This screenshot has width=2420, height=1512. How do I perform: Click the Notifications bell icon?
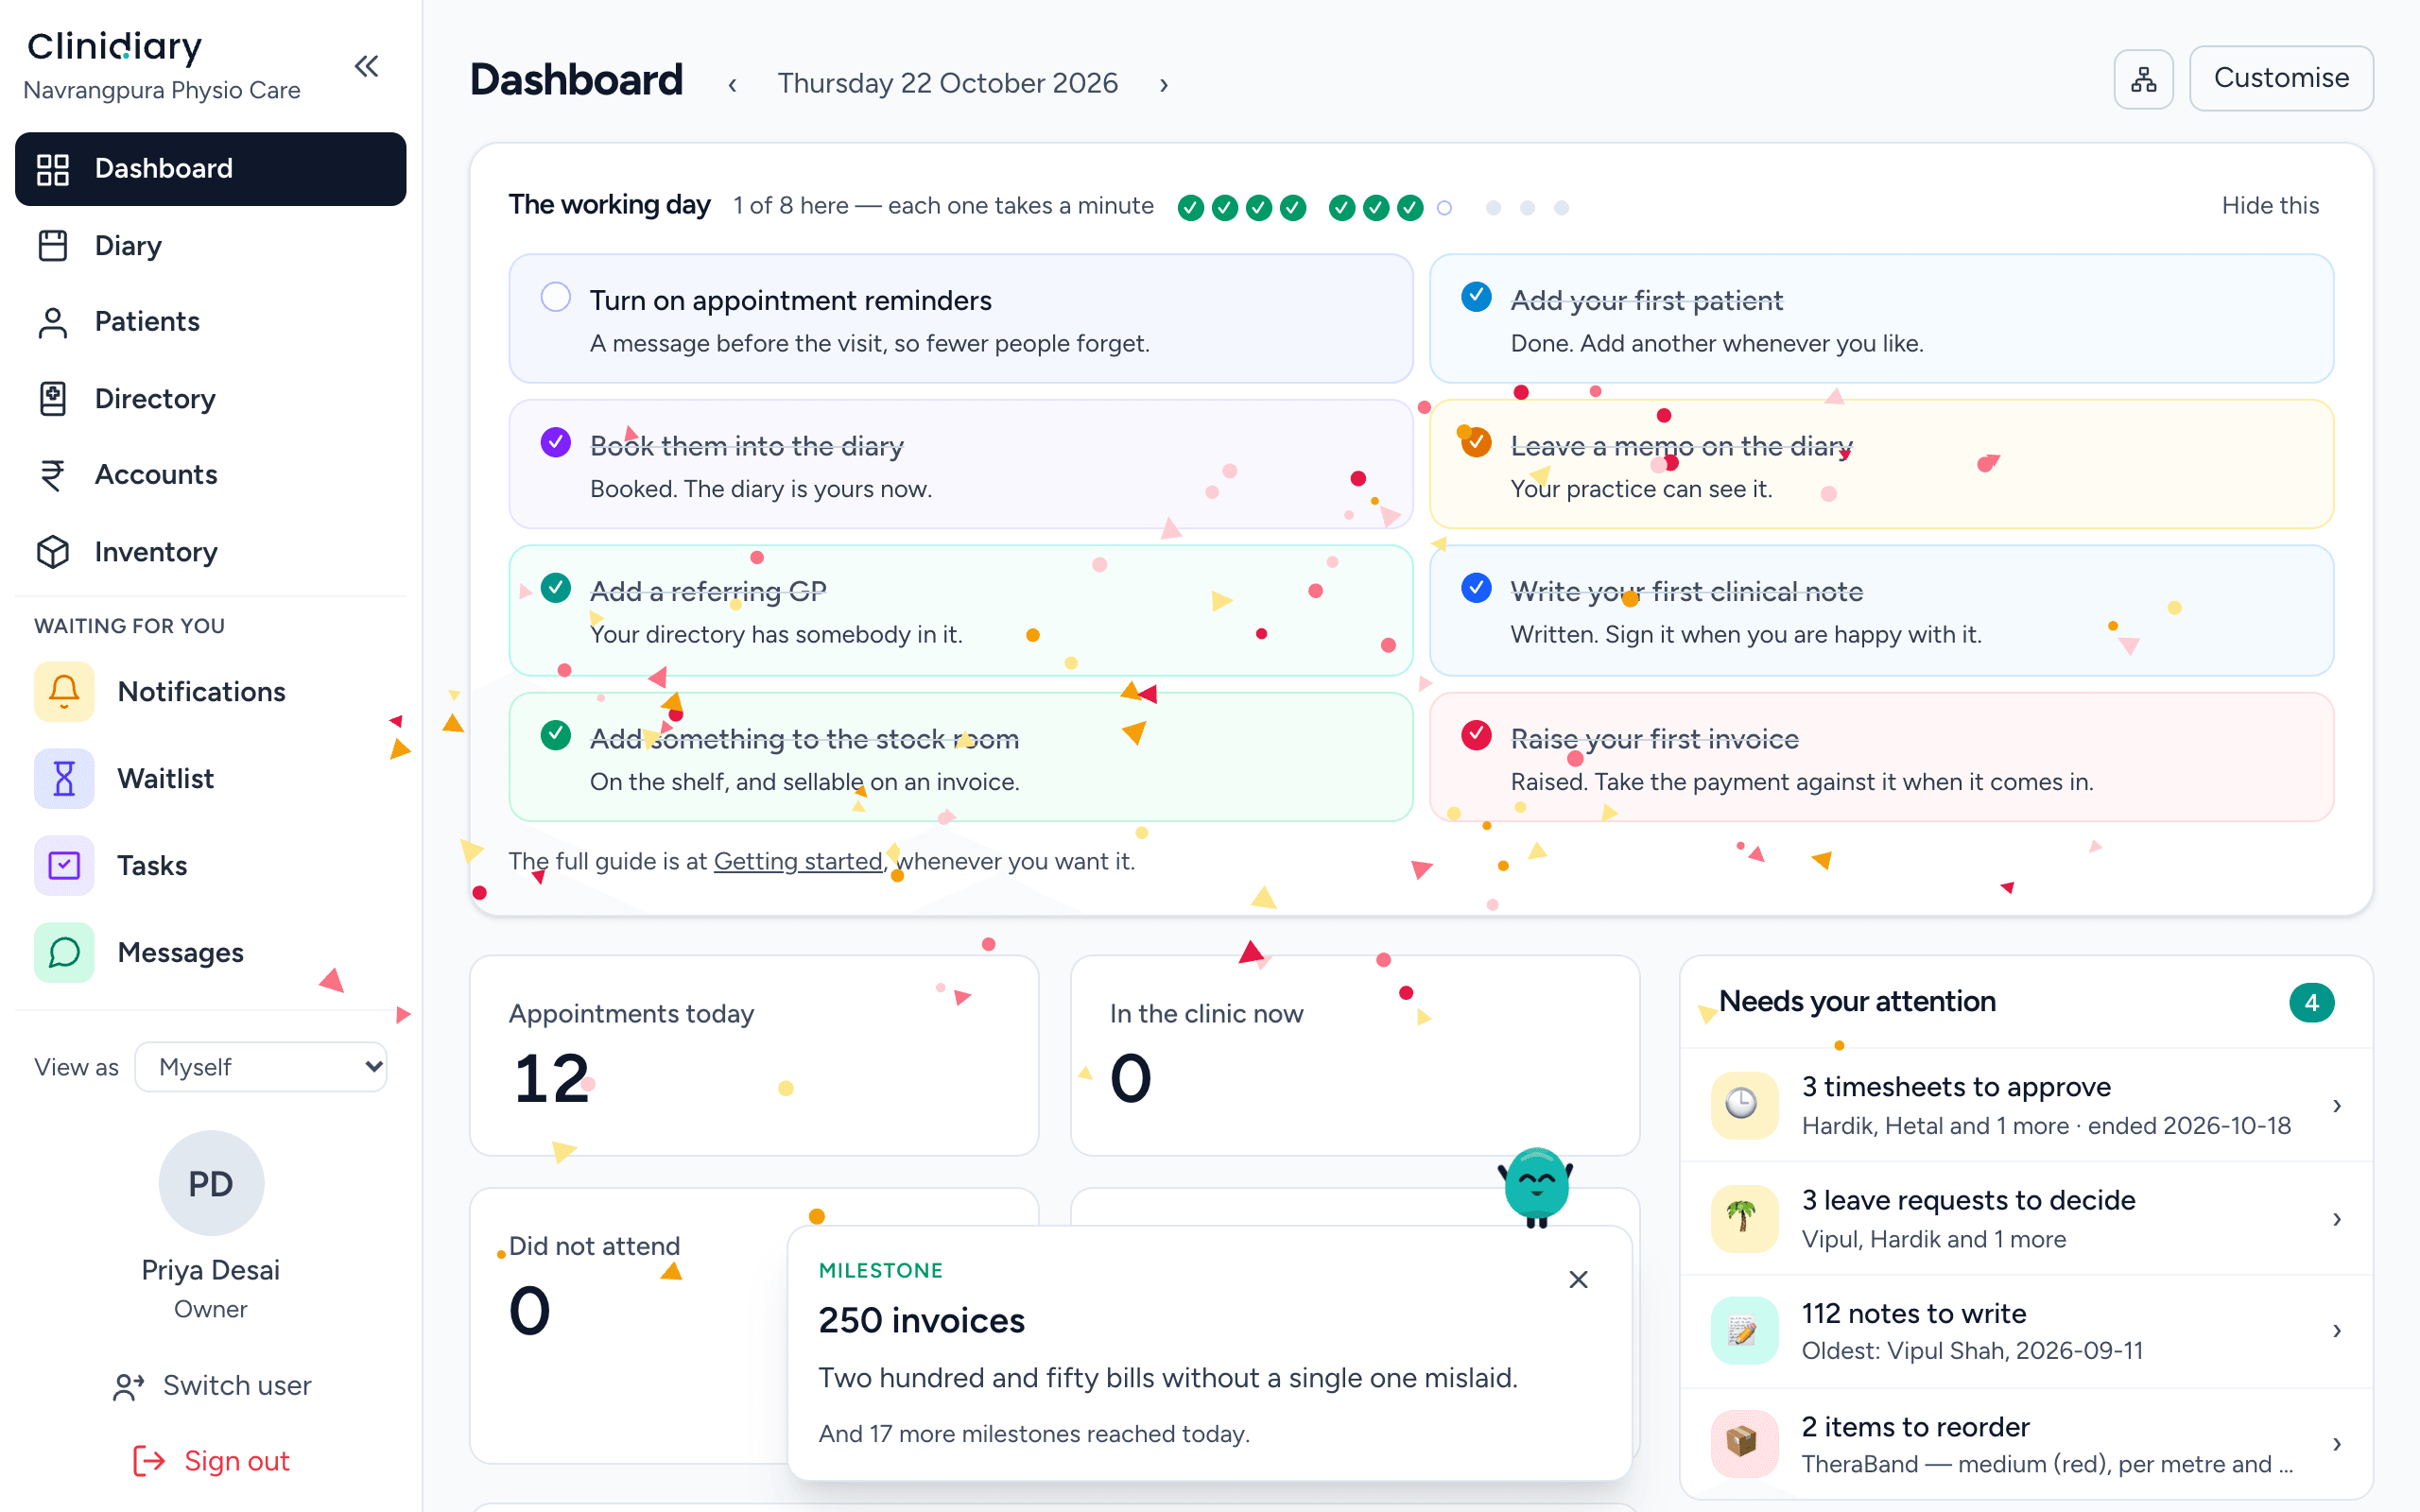pos(64,691)
